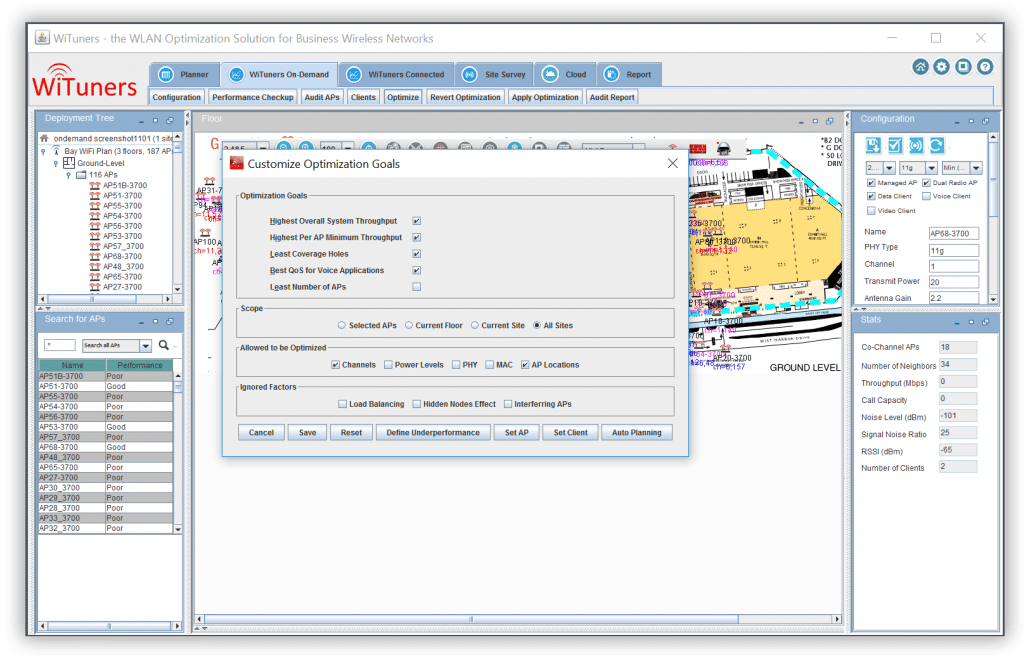1030x659 pixels.
Task: Toggle the Least Coverage Holes checkbox
Action: (416, 254)
